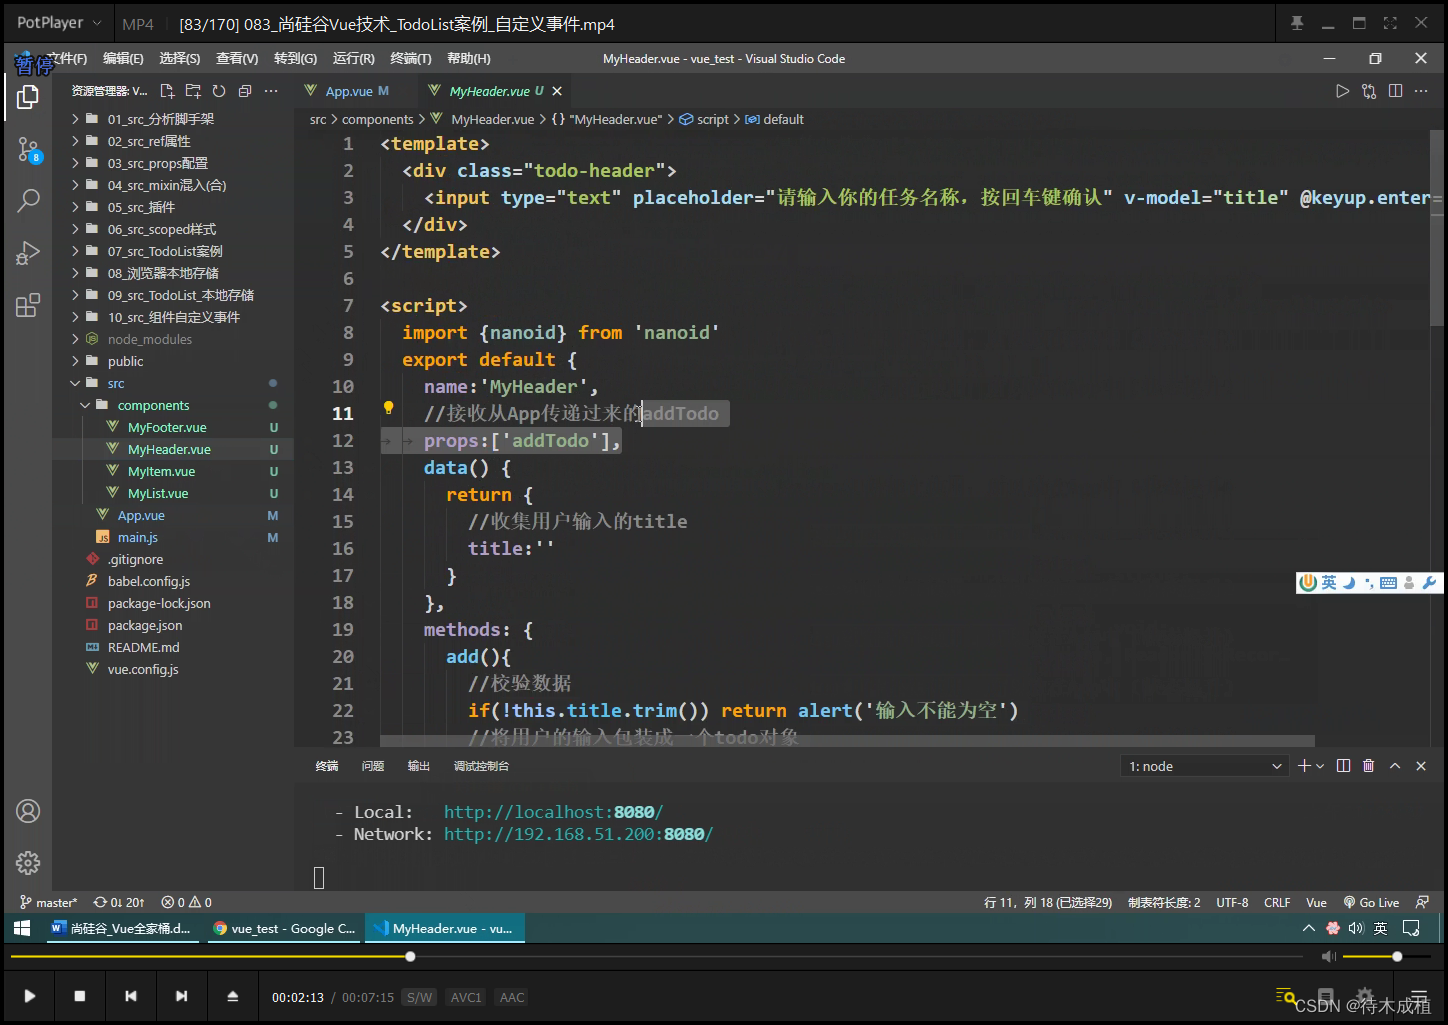Image resolution: width=1448 pixels, height=1025 pixels.
Task: Click errors and warnings count in status bar
Action: 187,902
